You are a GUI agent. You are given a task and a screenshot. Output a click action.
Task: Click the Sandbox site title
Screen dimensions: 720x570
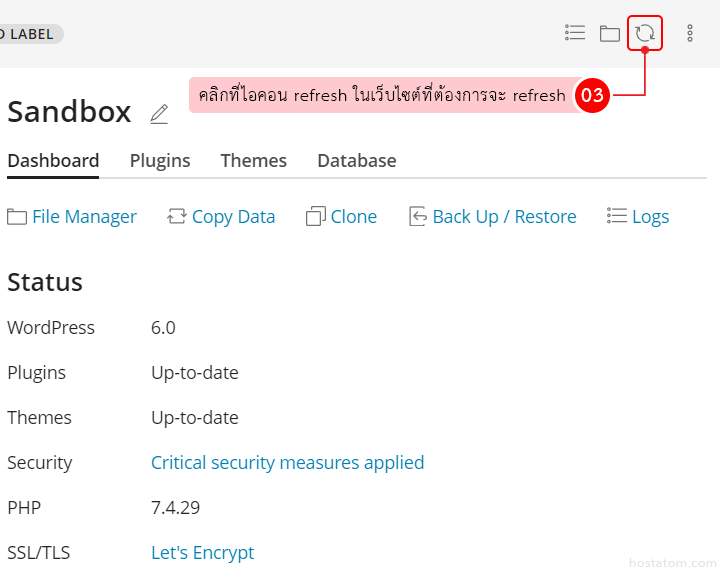point(69,112)
